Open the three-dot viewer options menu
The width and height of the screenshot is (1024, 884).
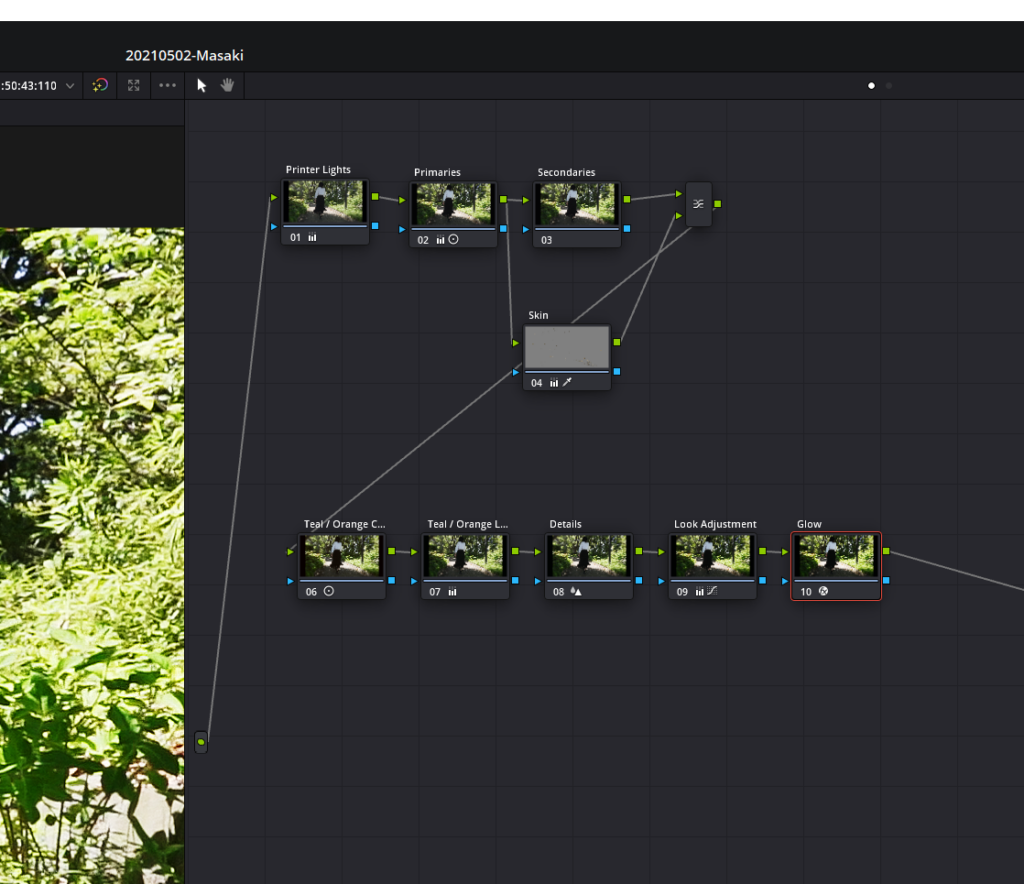coord(167,86)
